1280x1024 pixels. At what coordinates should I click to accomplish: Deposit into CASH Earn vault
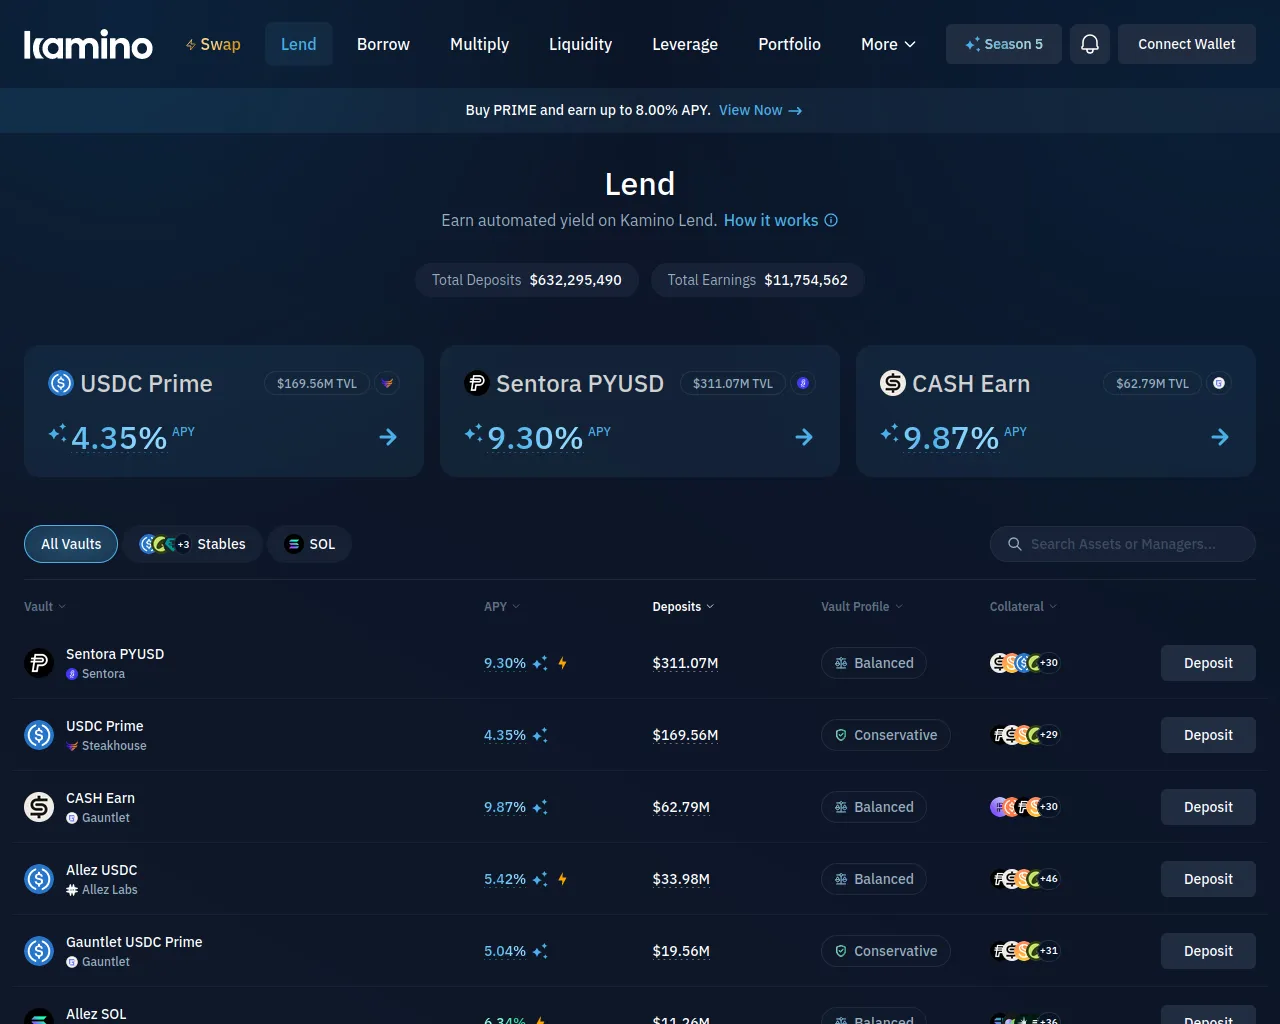1208,807
